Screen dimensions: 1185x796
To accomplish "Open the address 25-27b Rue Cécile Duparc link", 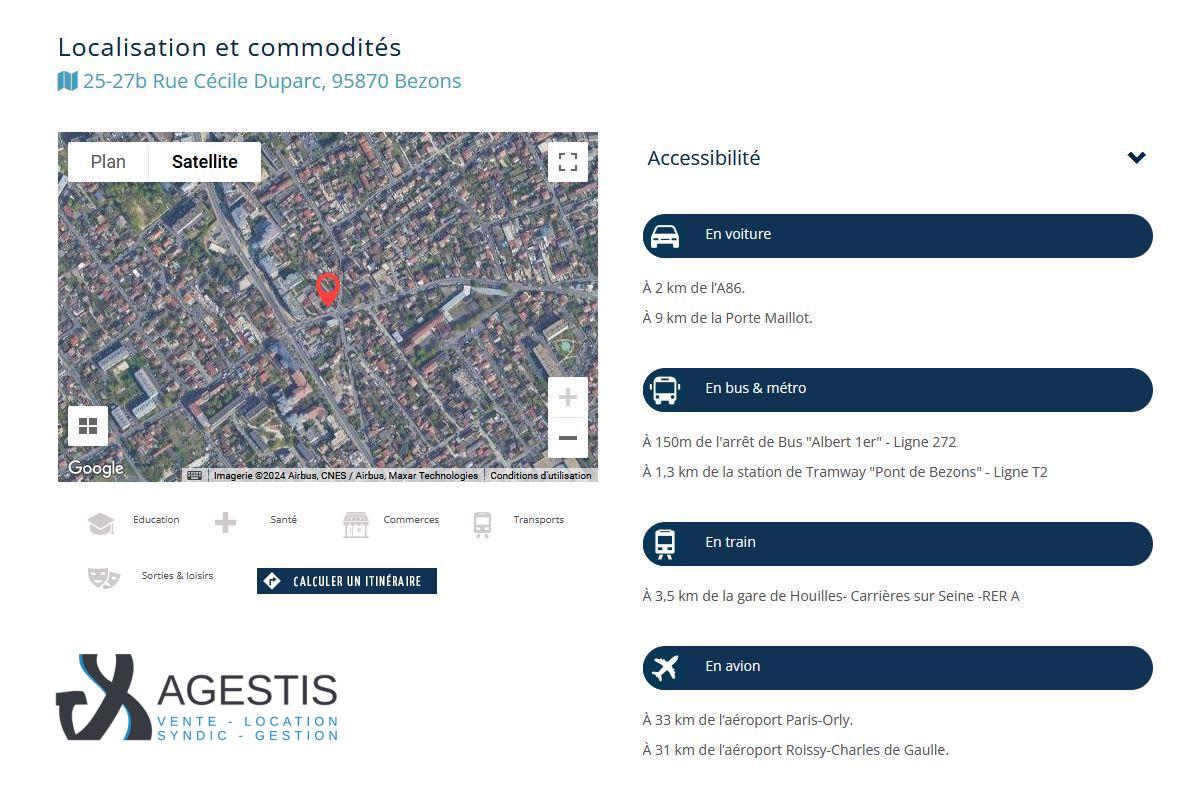I will 271,81.
